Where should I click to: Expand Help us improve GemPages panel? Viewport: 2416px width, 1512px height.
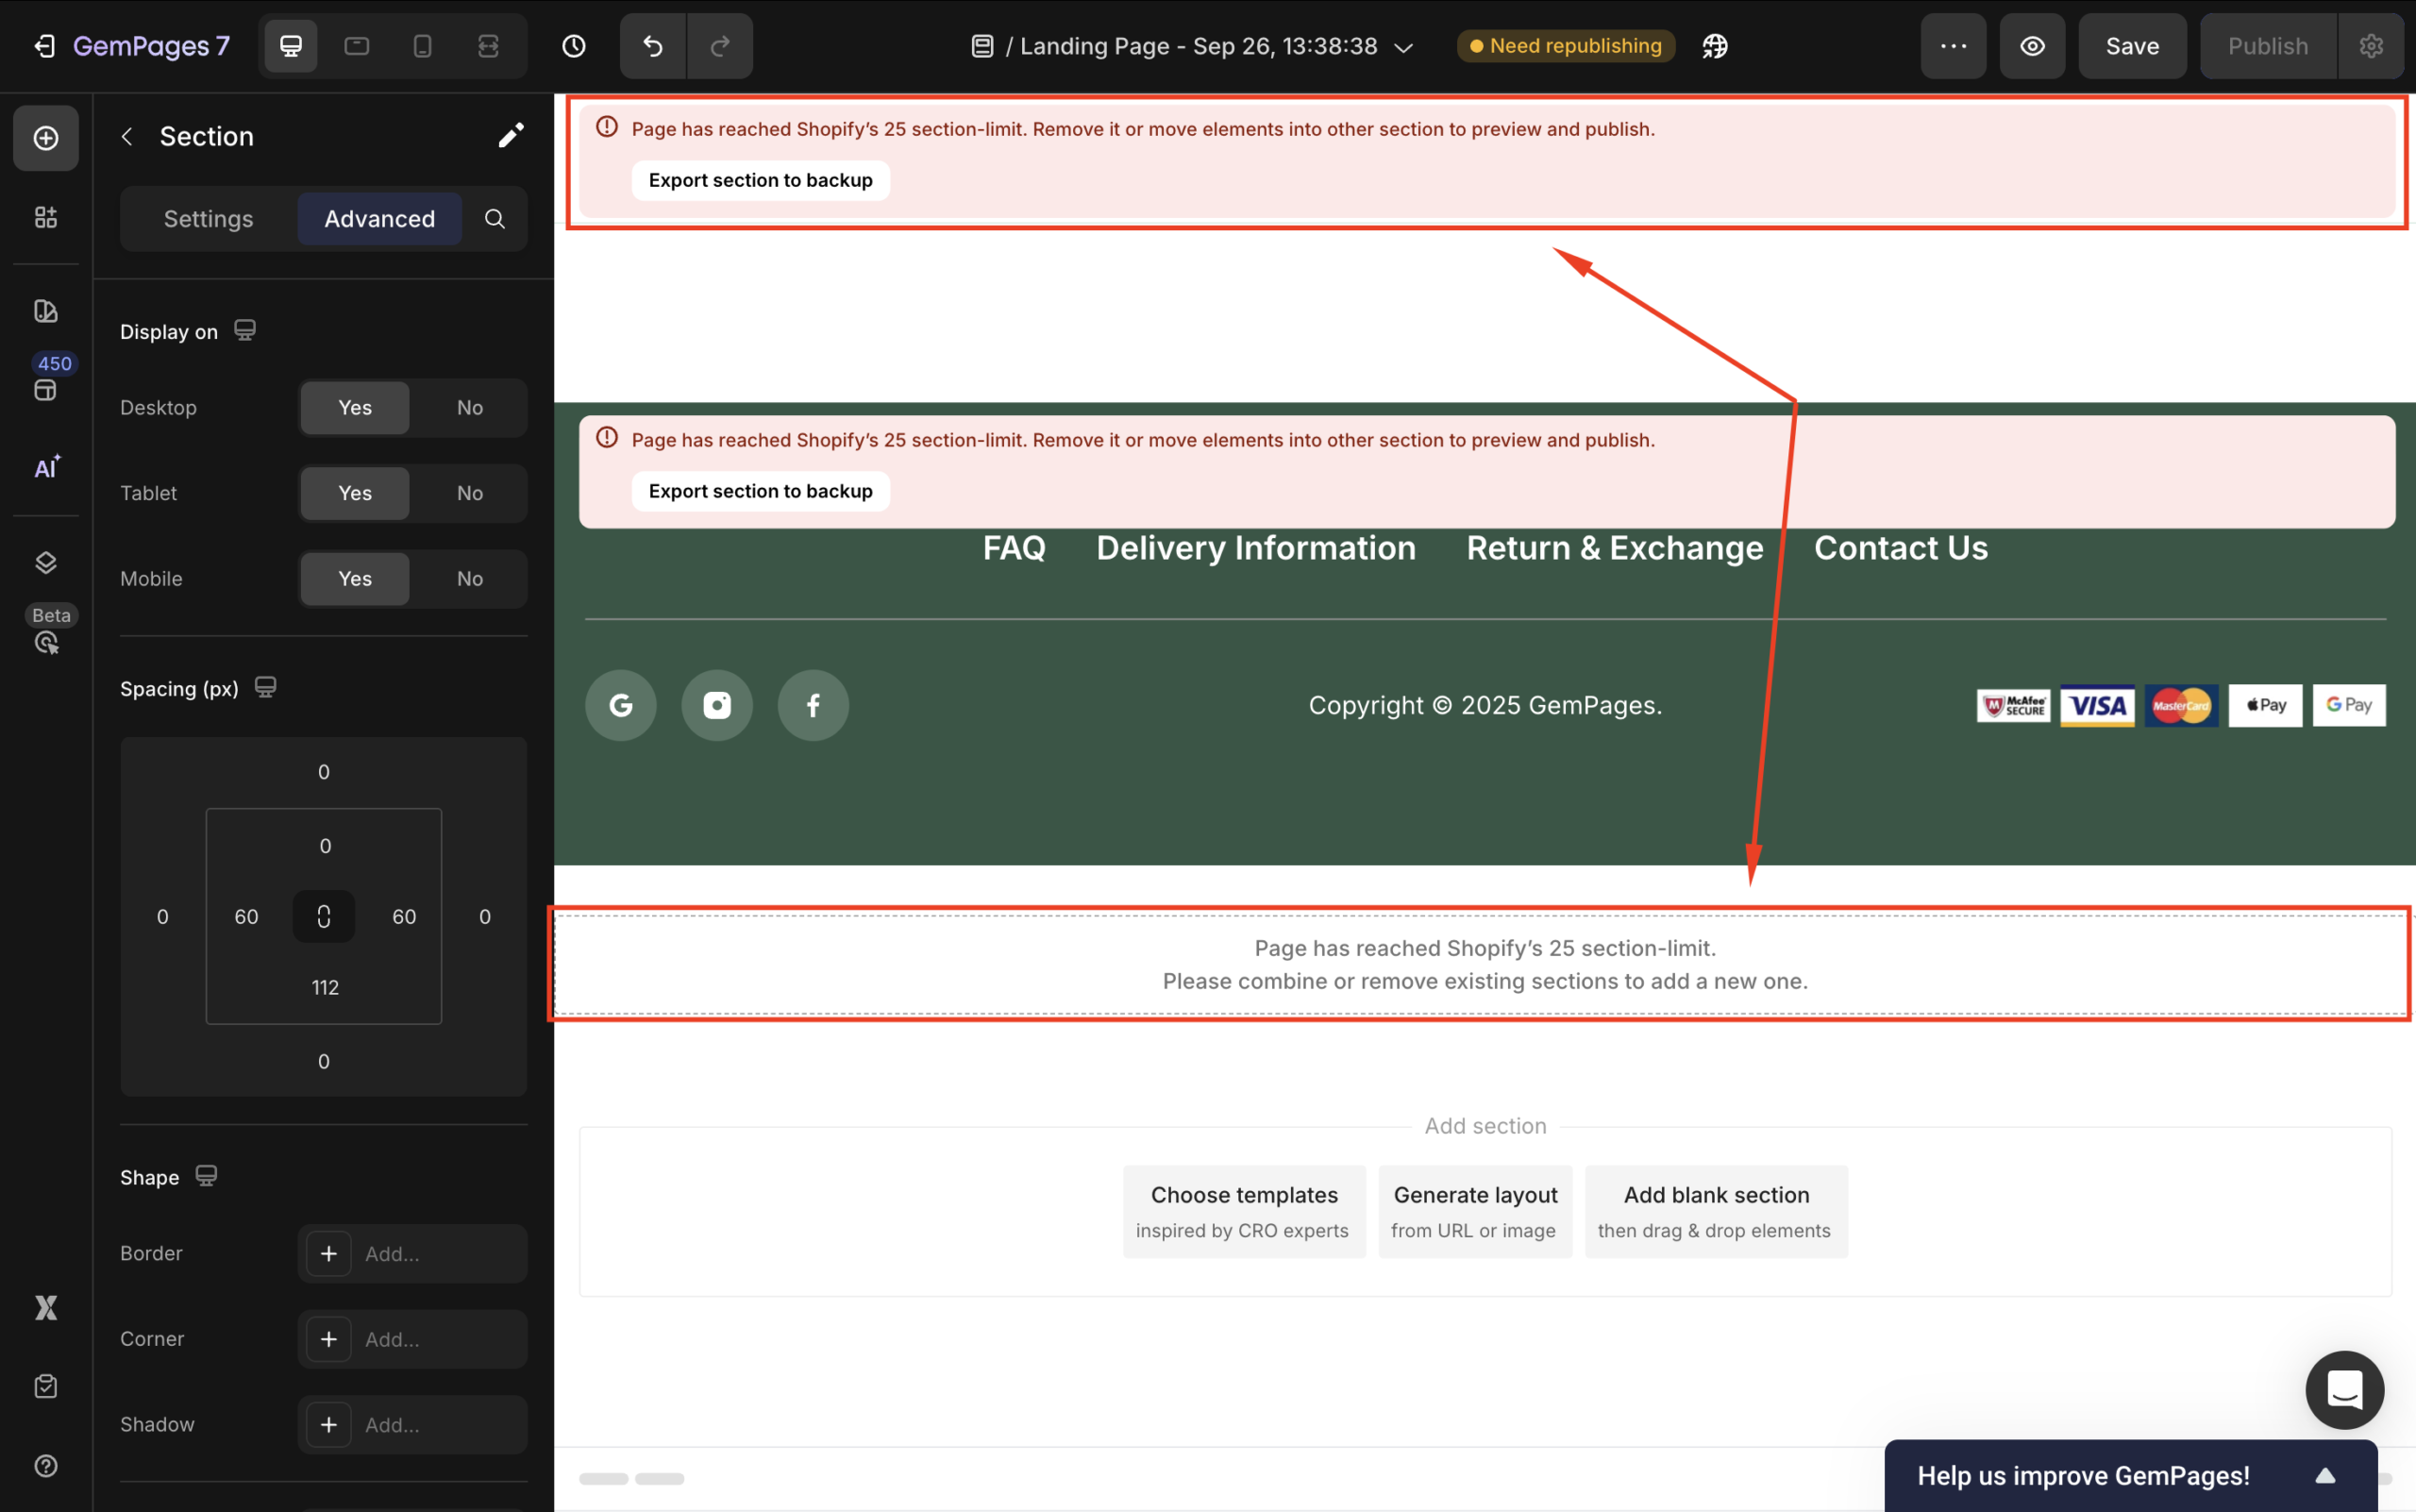click(2324, 1475)
